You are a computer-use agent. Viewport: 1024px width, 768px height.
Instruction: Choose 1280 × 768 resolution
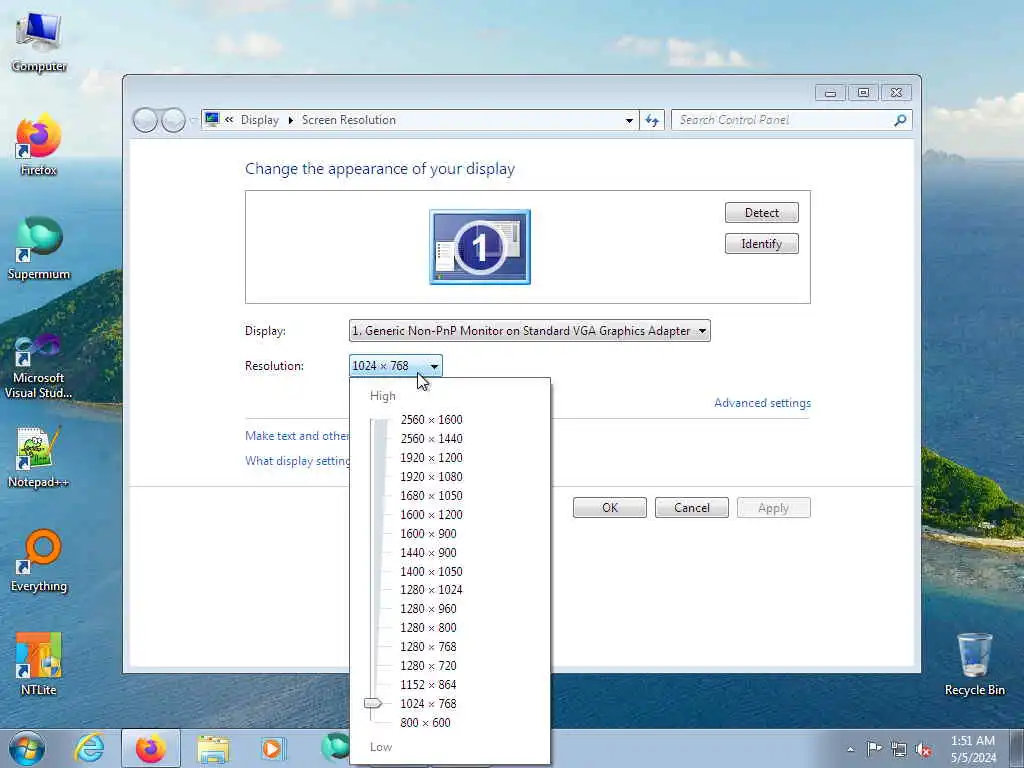(x=428, y=647)
